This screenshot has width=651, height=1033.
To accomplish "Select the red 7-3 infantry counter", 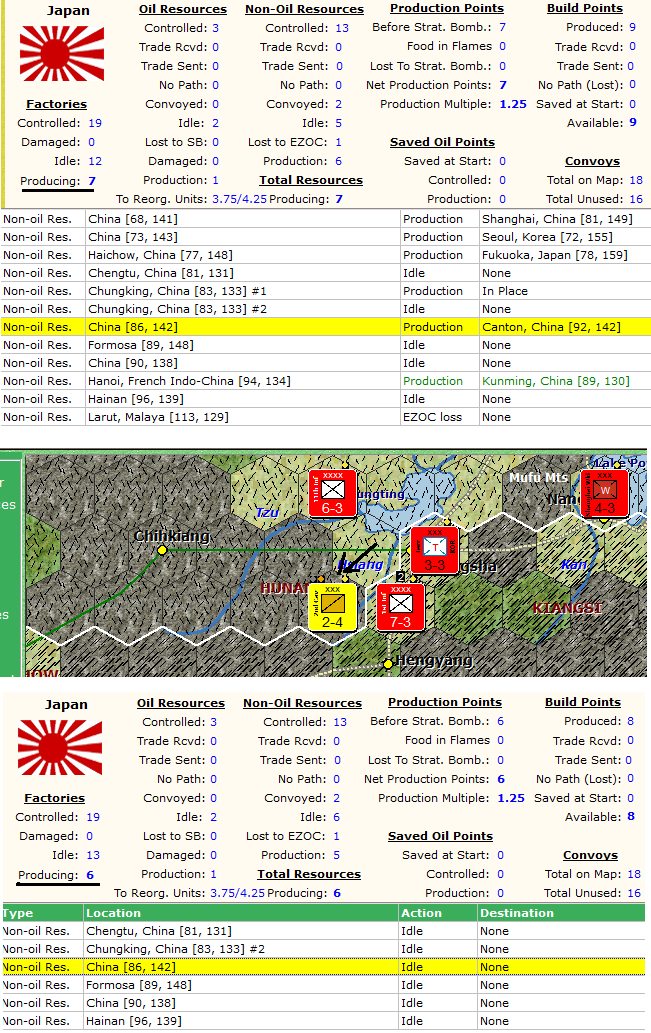I will coord(401,607).
